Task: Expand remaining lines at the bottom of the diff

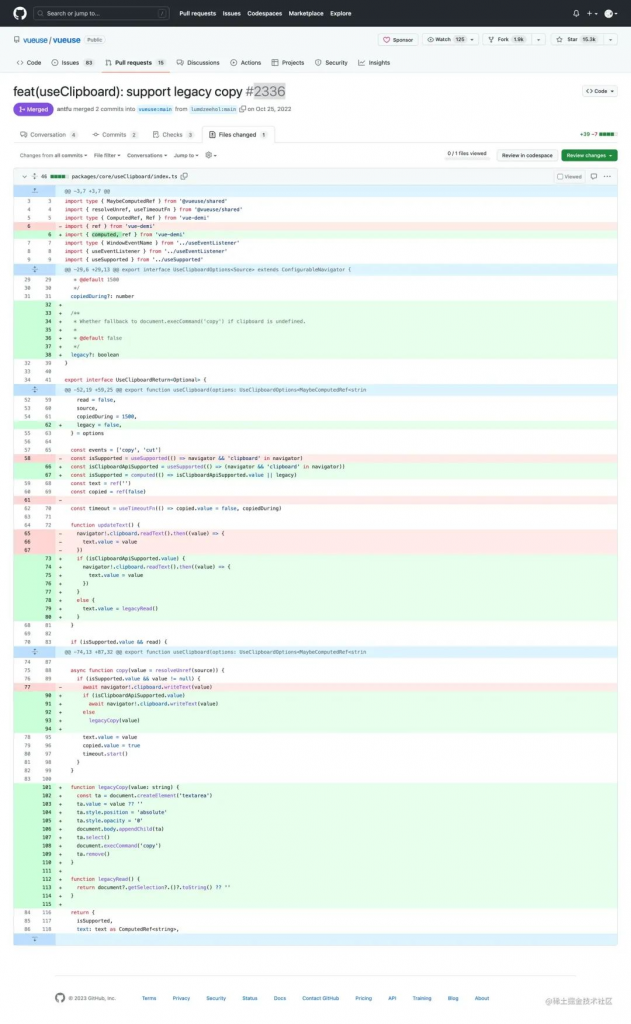Action: pos(35,939)
